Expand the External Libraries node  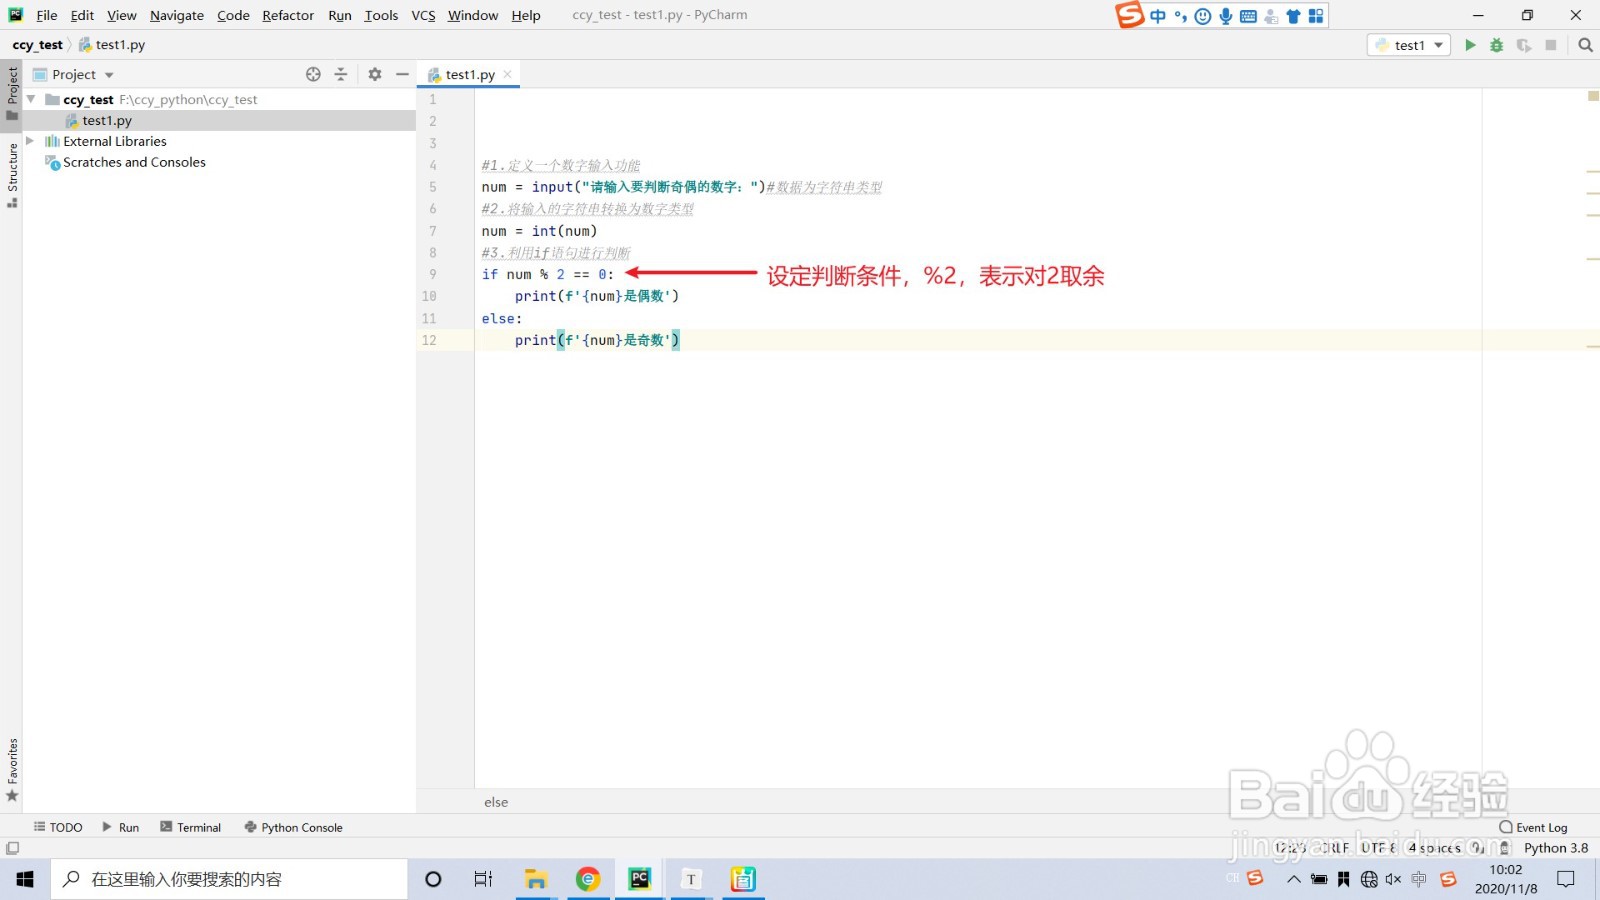click(x=30, y=141)
